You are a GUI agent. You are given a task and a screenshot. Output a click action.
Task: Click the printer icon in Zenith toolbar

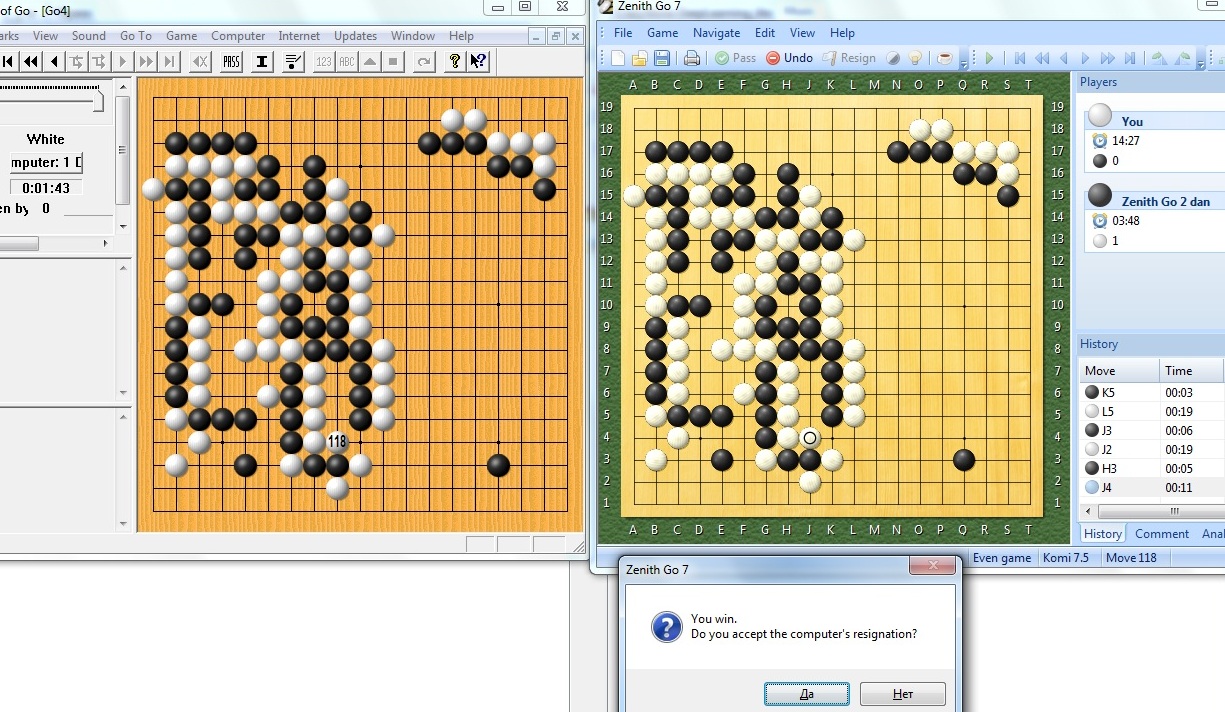692,58
